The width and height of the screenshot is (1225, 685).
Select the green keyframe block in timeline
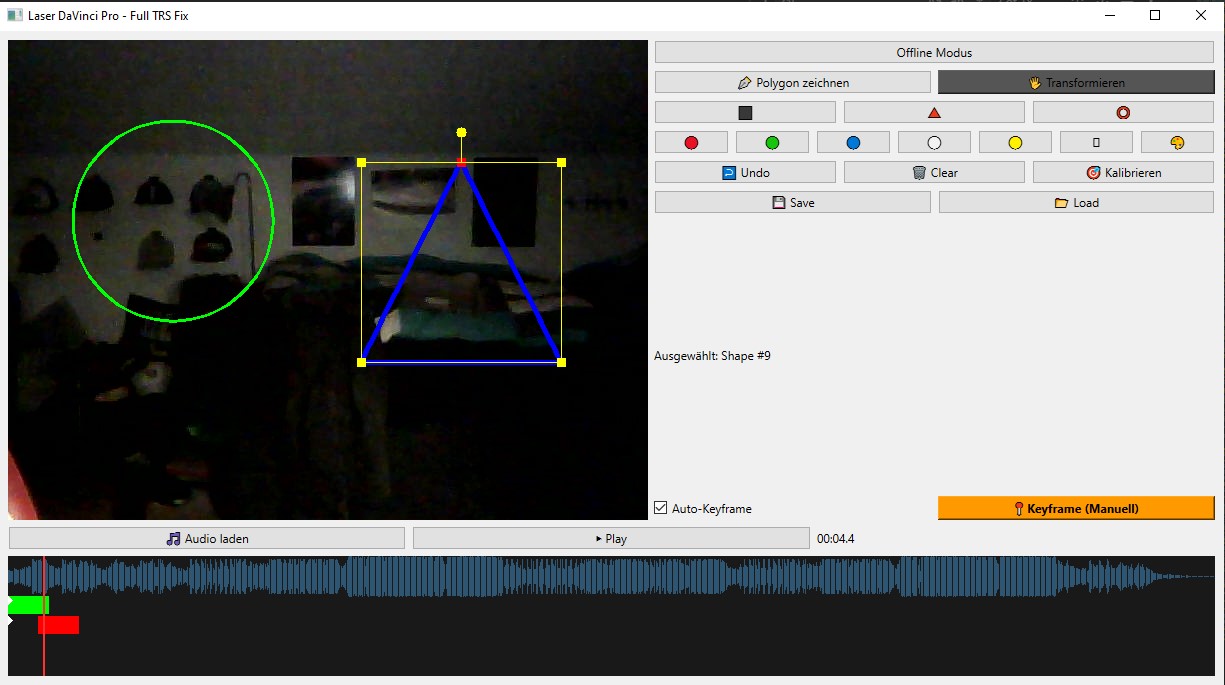pyautogui.click(x=28, y=605)
